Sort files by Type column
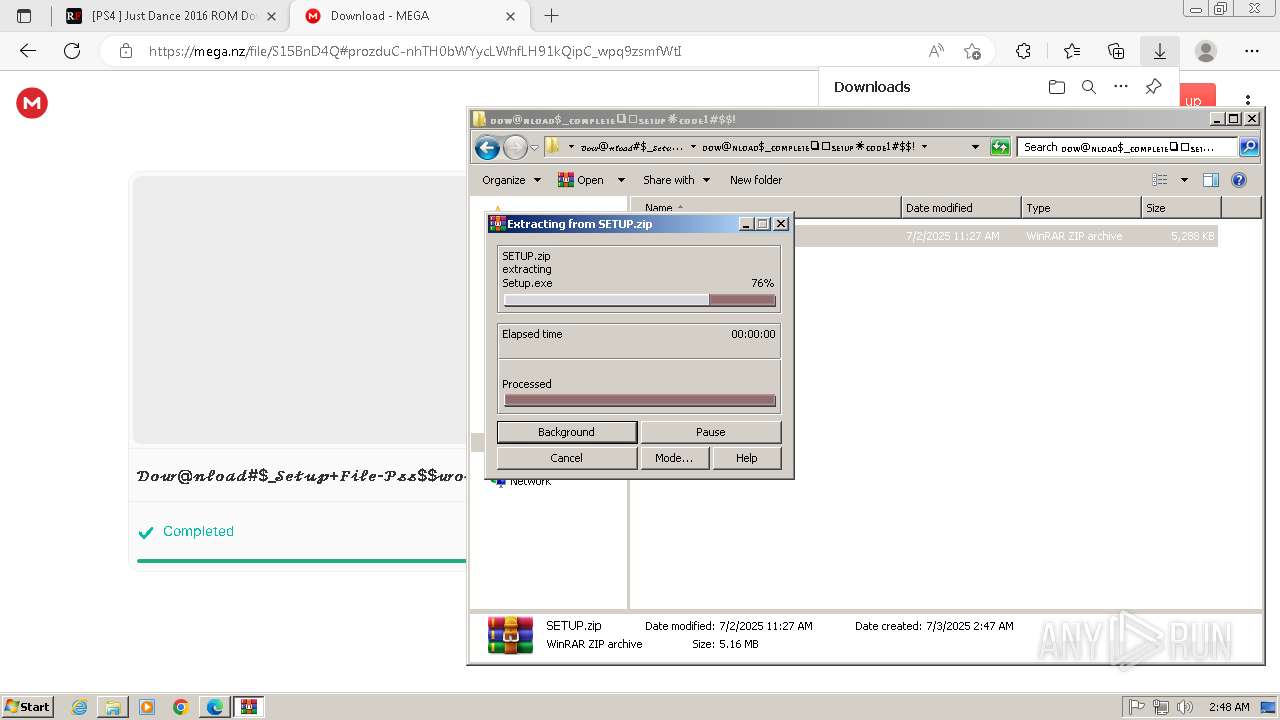The image size is (1280, 720). tap(1081, 208)
